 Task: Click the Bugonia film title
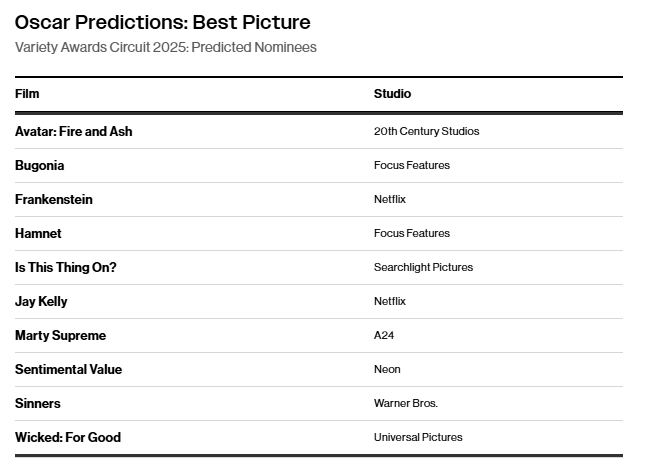click(x=42, y=166)
